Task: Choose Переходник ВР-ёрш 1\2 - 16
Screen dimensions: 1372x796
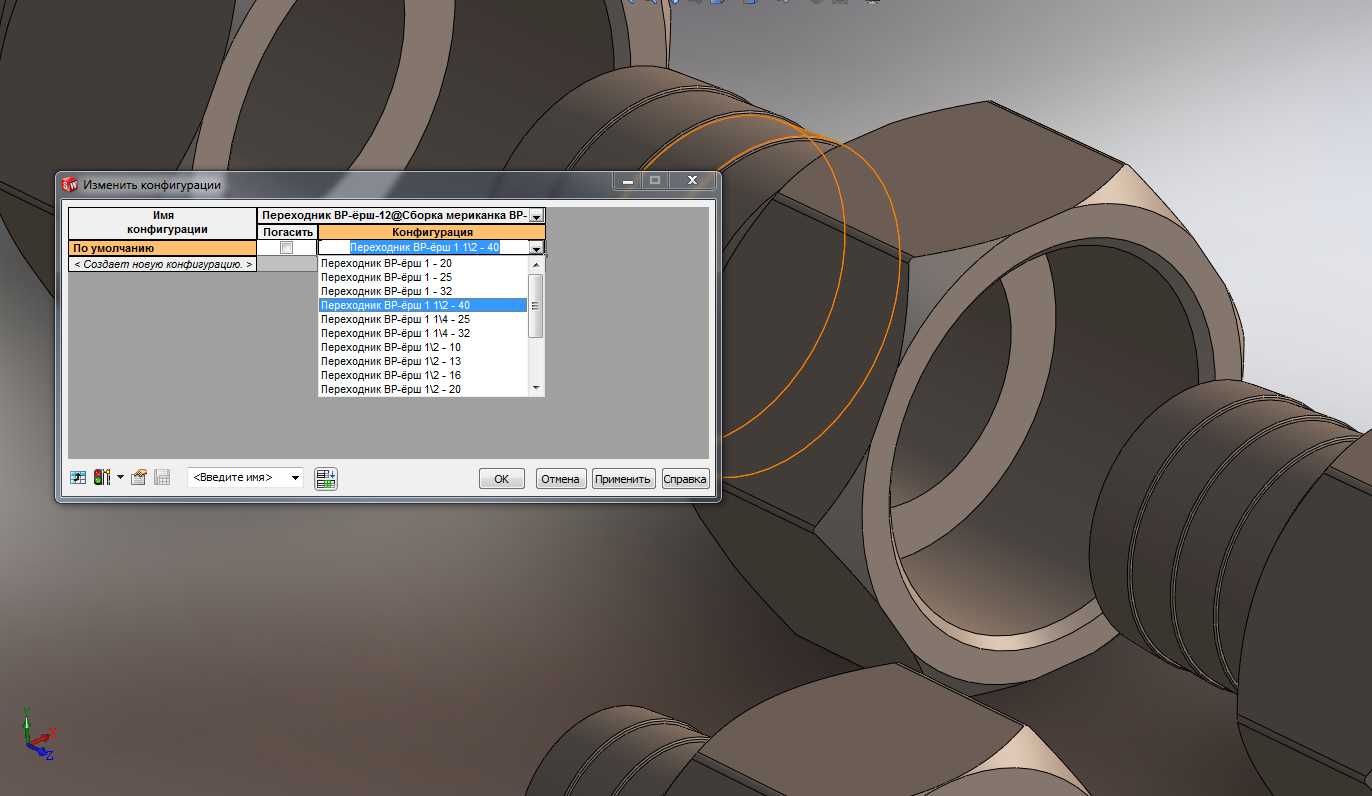Action: point(423,376)
